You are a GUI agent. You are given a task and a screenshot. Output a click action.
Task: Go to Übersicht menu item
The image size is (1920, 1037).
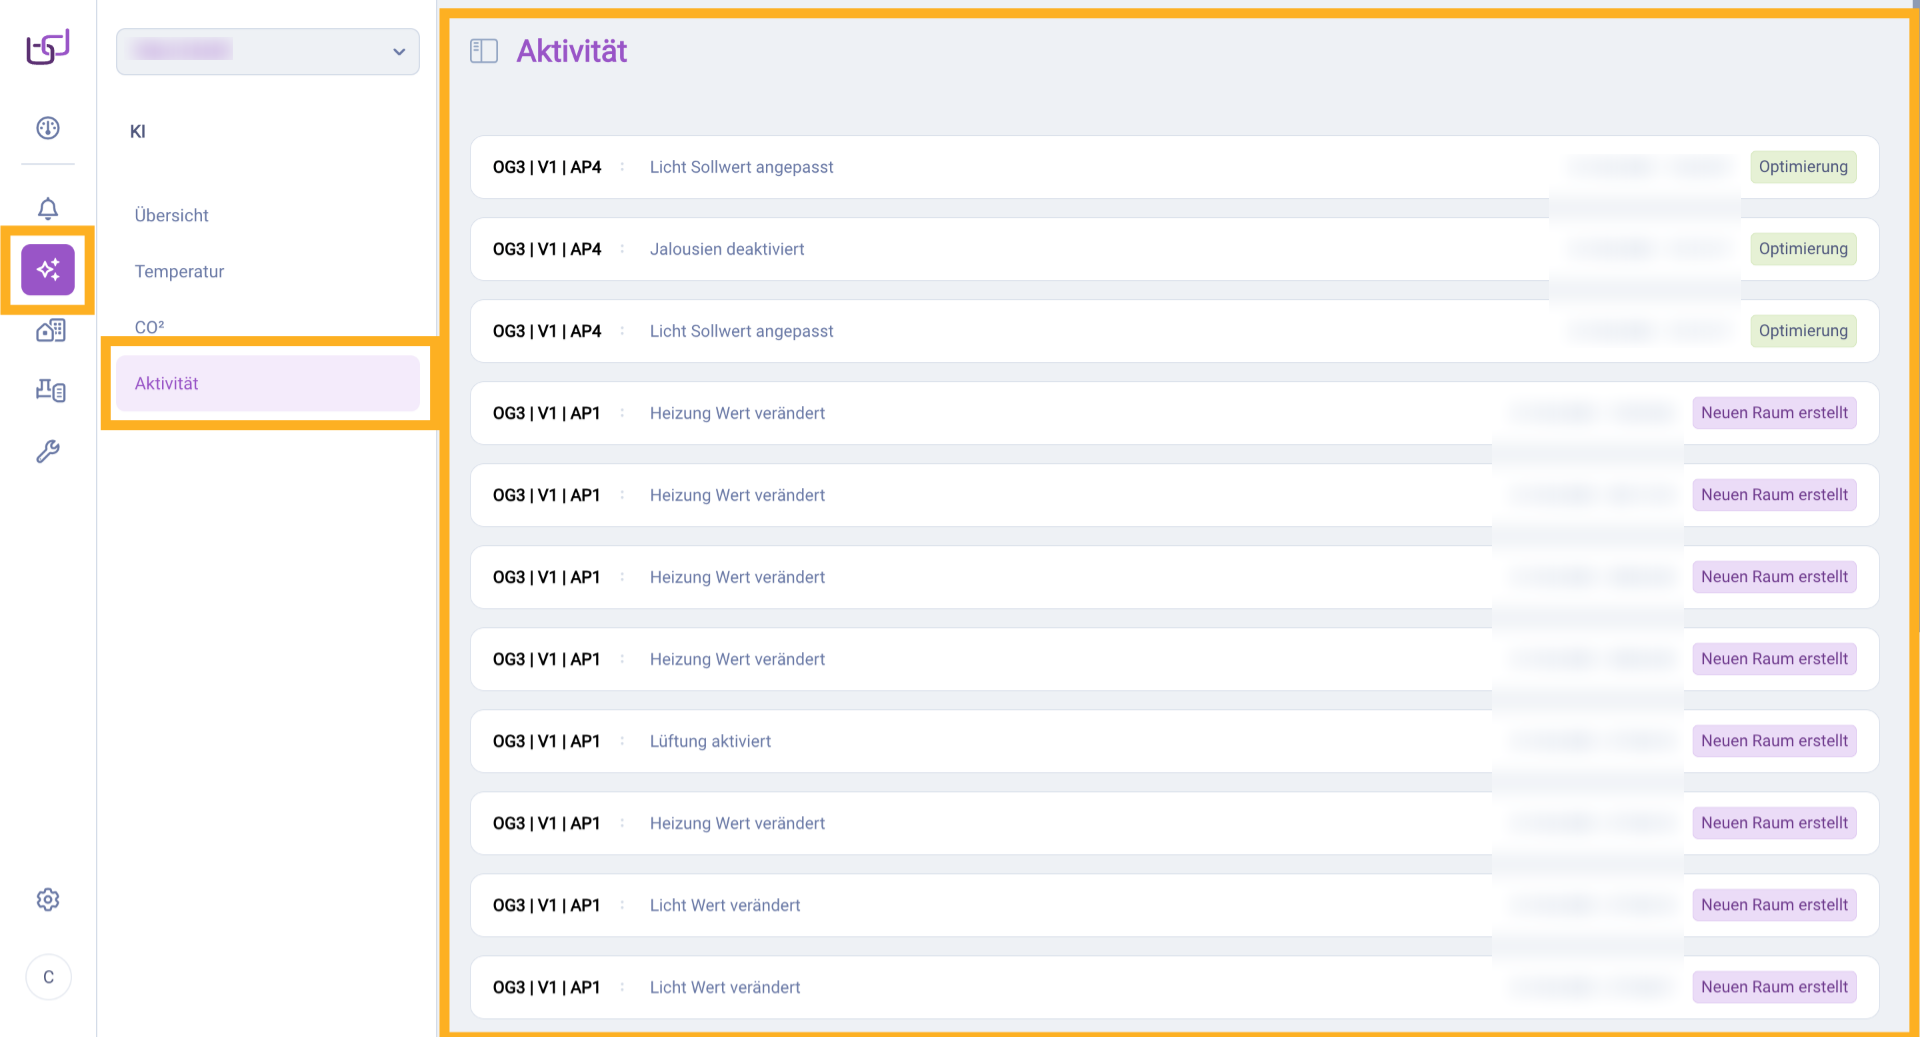click(x=172, y=215)
